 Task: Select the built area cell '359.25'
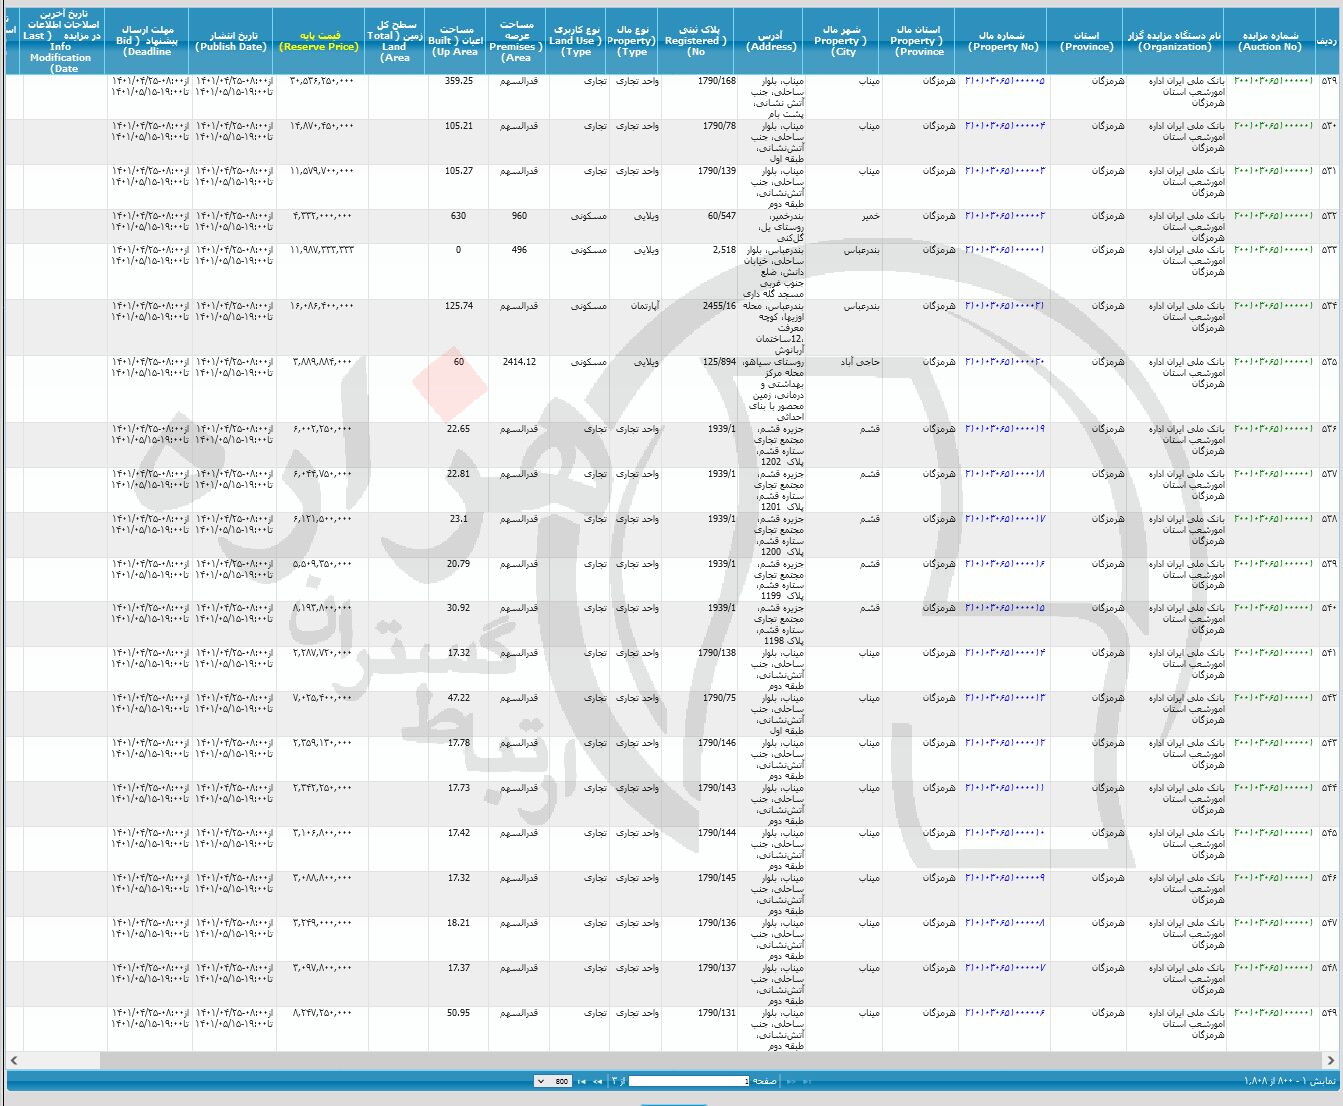pos(459,81)
